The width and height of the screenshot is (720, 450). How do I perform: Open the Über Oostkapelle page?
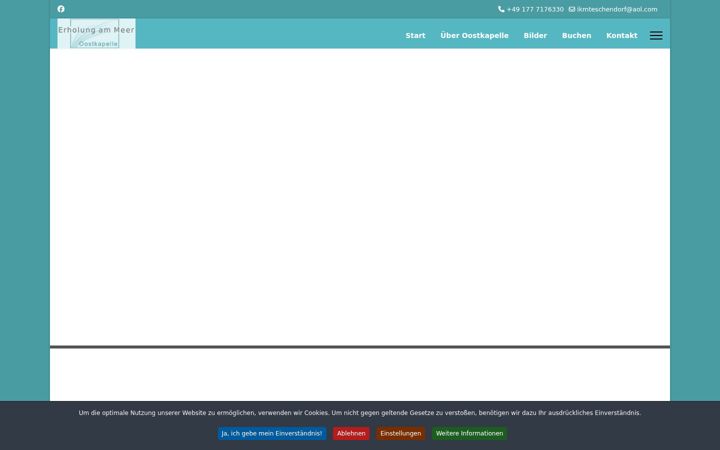point(474,35)
